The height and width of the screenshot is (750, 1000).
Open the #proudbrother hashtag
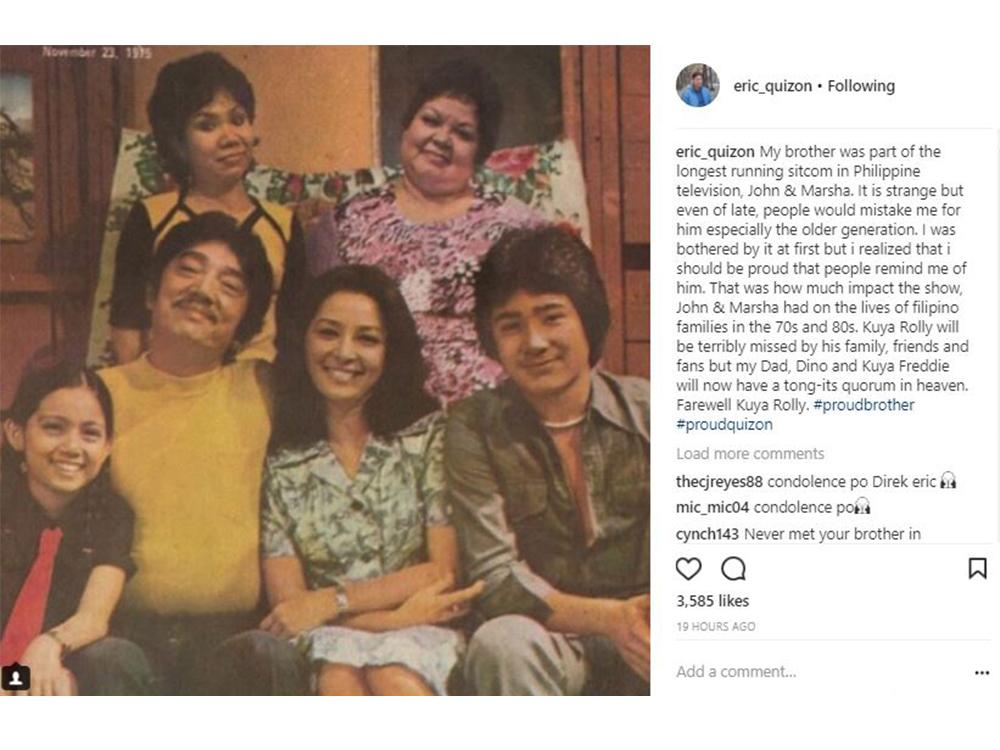(864, 405)
